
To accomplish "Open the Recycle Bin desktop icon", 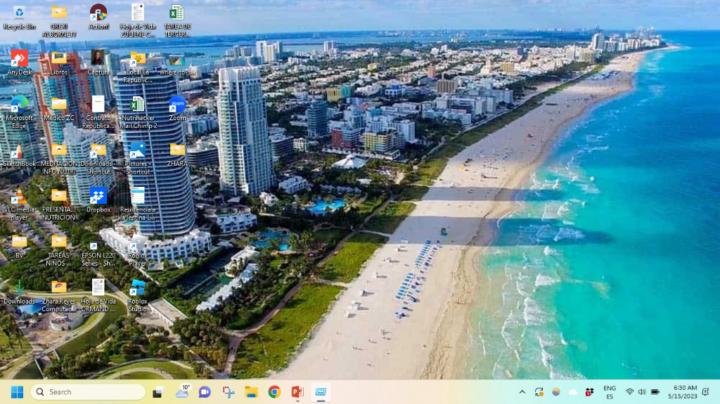I will tap(19, 13).
